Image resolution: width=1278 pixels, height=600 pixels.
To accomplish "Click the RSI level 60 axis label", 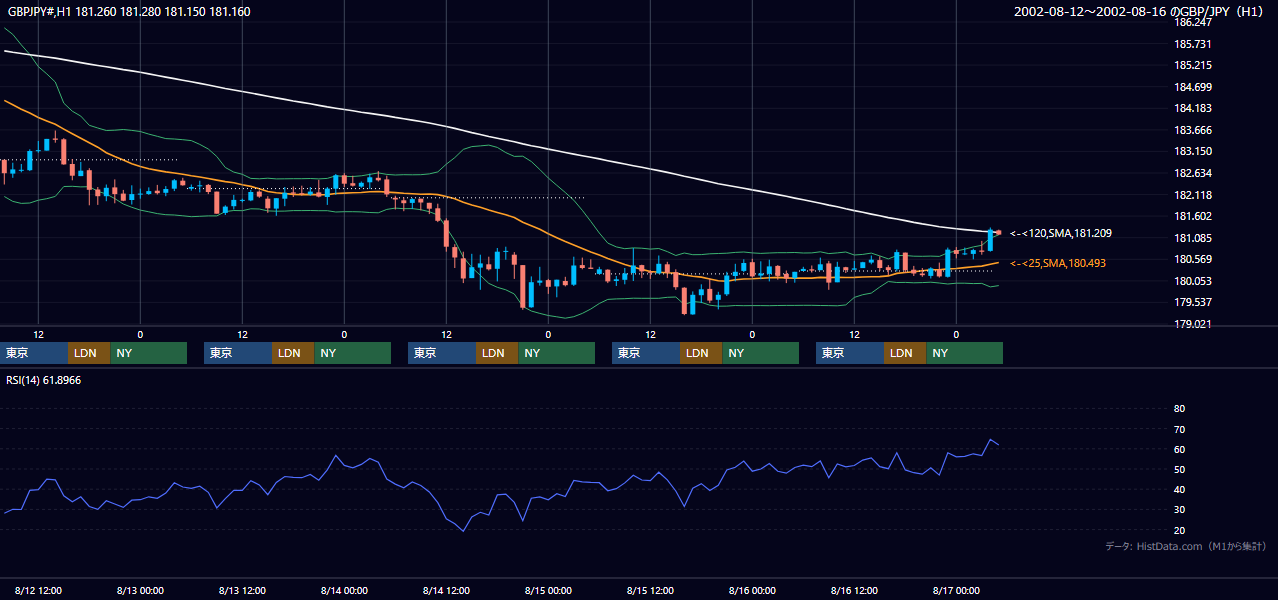I will 1179,449.
